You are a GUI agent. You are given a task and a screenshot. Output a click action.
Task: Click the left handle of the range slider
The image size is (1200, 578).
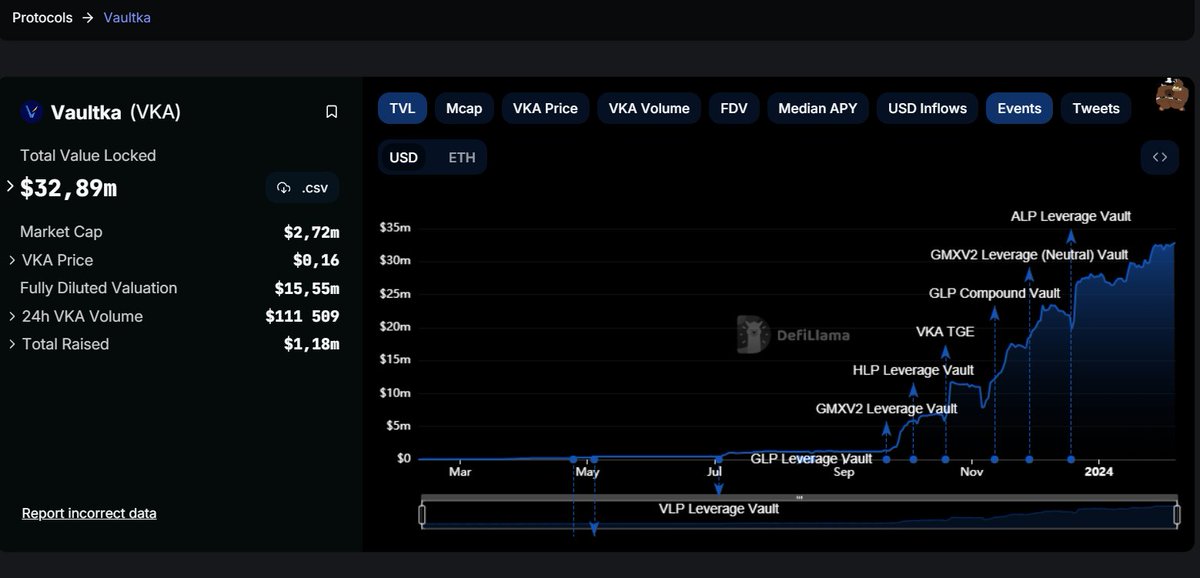click(422, 515)
